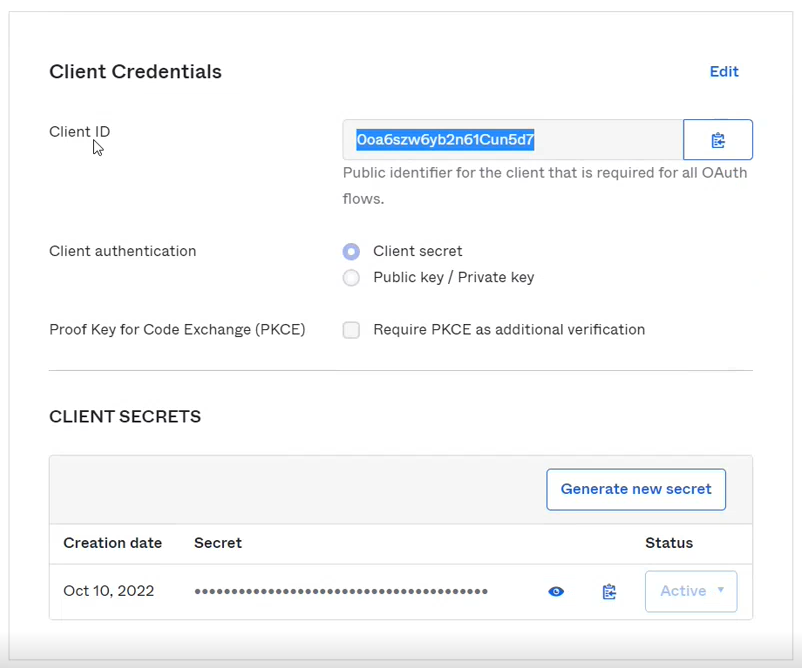
Task: Click Generate new secret button
Action: [636, 489]
